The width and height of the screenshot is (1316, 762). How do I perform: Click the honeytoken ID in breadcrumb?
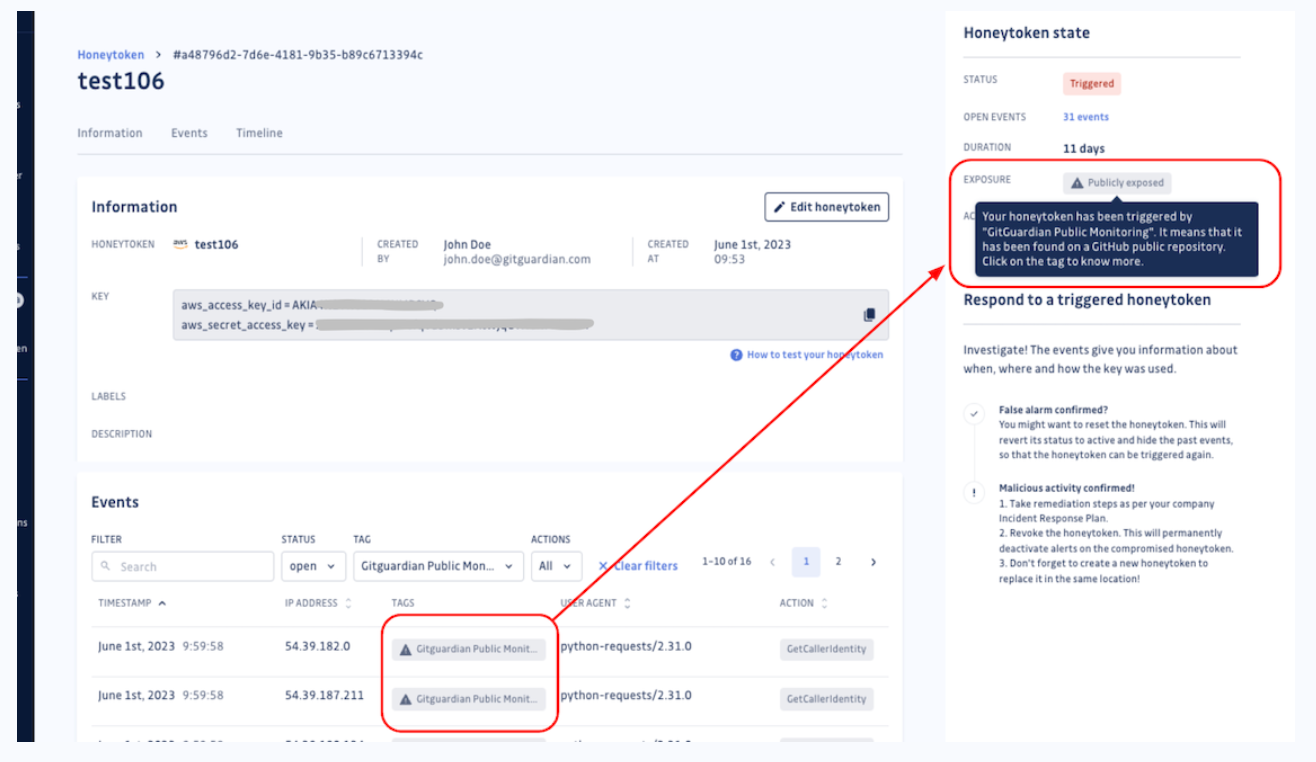click(x=298, y=55)
